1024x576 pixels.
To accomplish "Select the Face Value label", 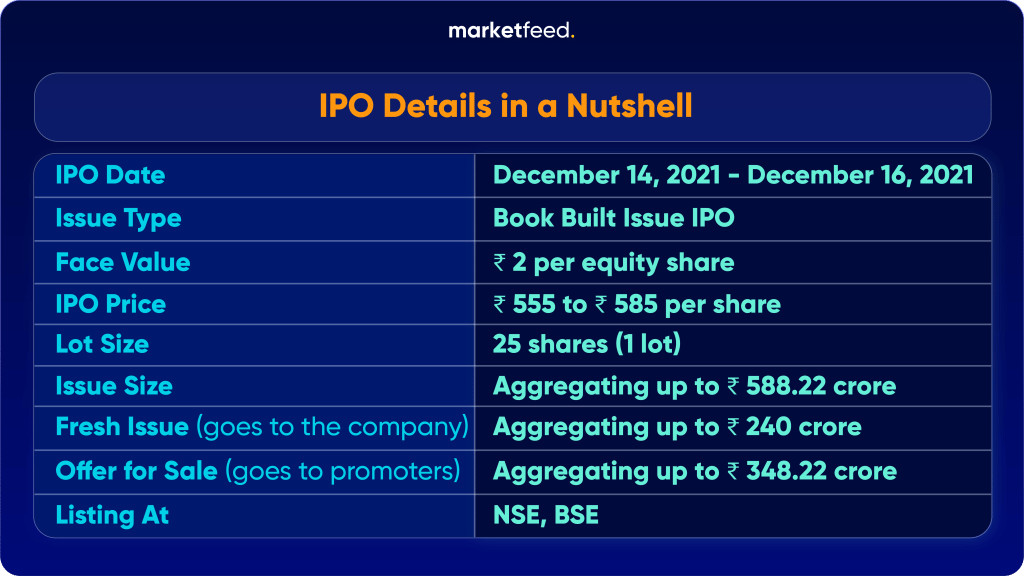I will pyautogui.click(x=122, y=262).
